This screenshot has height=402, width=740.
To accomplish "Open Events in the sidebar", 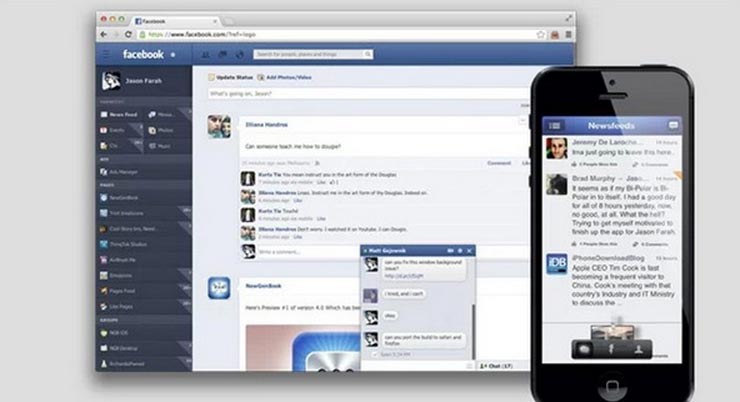I will point(112,130).
